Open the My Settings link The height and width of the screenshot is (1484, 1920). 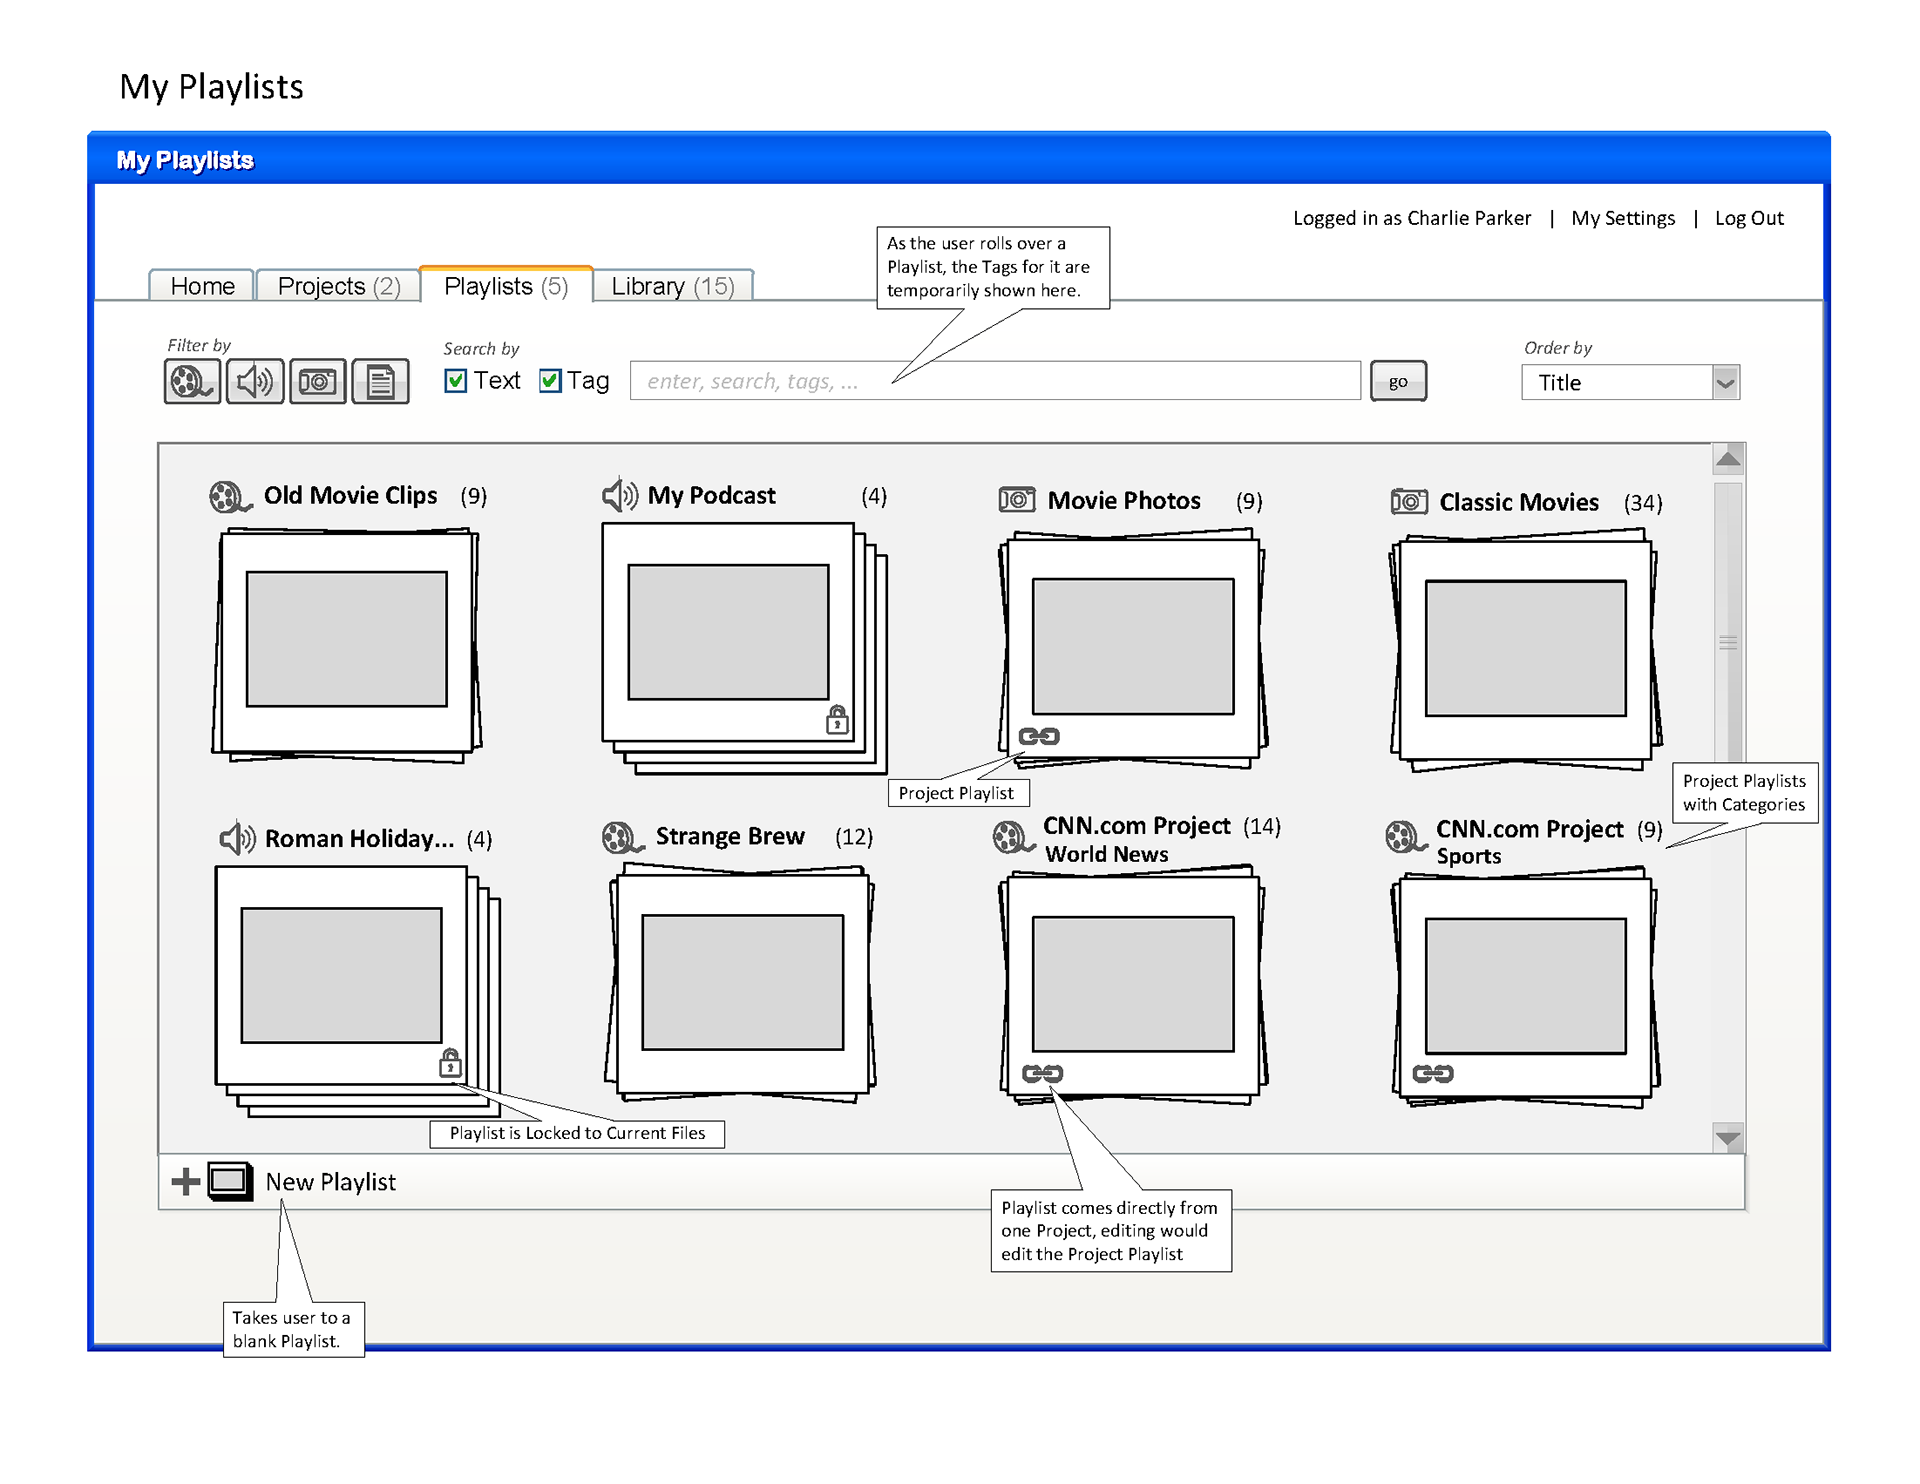click(x=1622, y=218)
